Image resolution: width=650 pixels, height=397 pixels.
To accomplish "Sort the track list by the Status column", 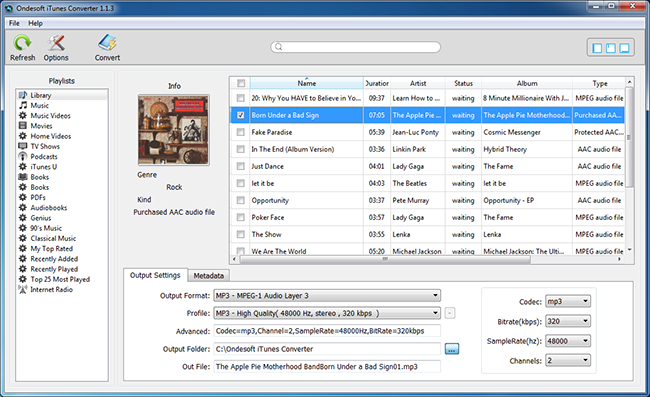I will coord(463,83).
